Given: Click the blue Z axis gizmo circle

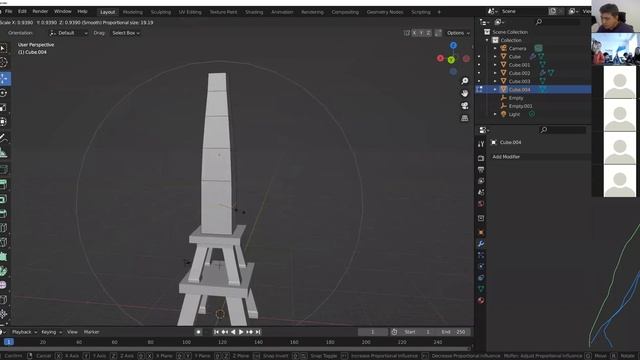Looking at the screenshot, I should [x=453, y=45].
